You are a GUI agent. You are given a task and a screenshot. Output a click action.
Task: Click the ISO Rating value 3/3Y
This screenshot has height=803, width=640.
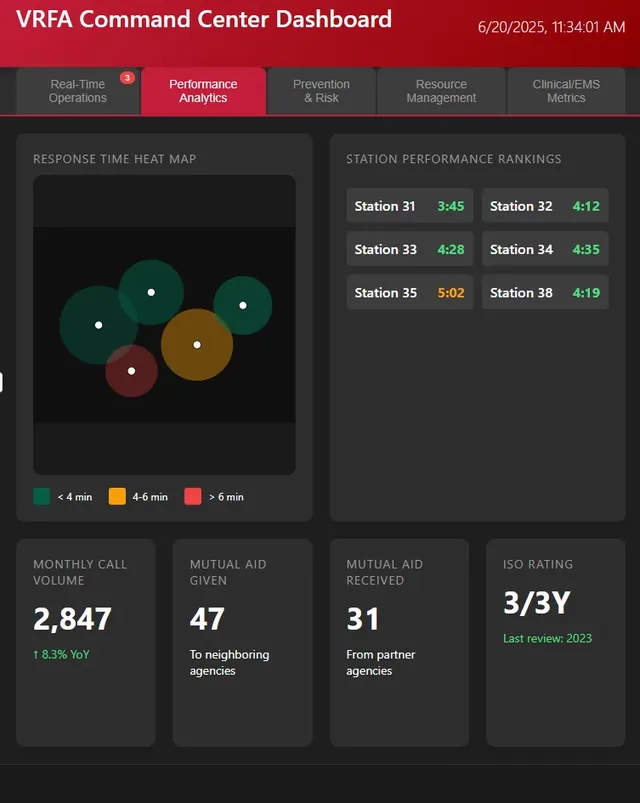click(537, 603)
